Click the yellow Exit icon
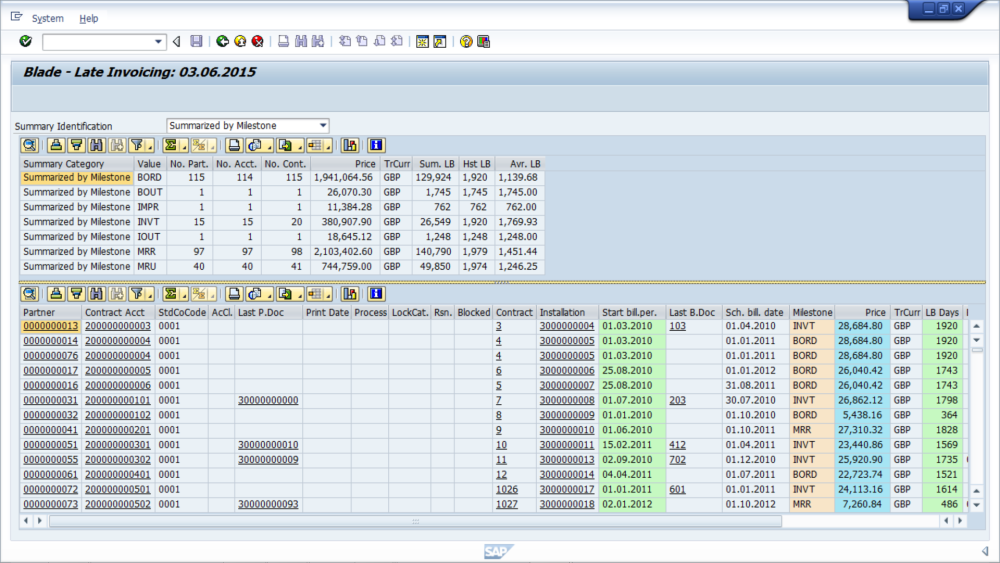 [240, 41]
